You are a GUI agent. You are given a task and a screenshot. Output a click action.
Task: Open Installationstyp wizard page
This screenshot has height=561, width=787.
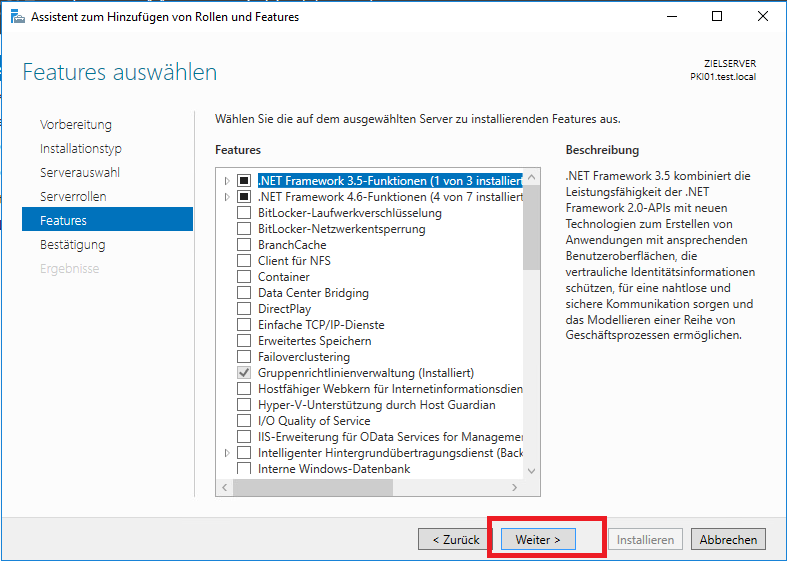[81, 149]
